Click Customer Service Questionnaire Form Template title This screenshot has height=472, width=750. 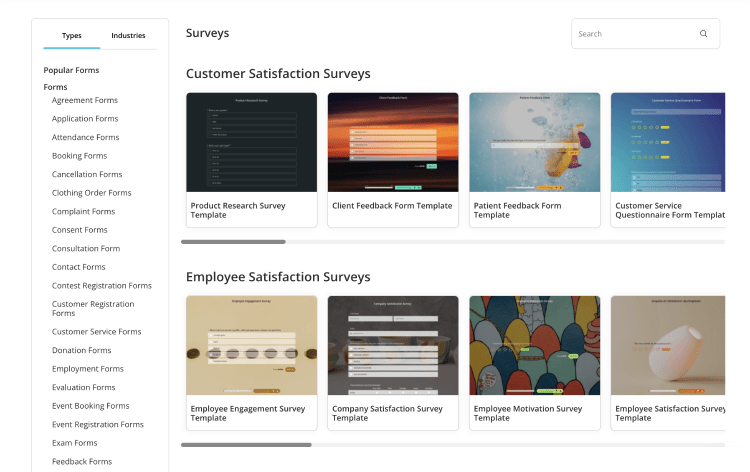(x=668, y=210)
